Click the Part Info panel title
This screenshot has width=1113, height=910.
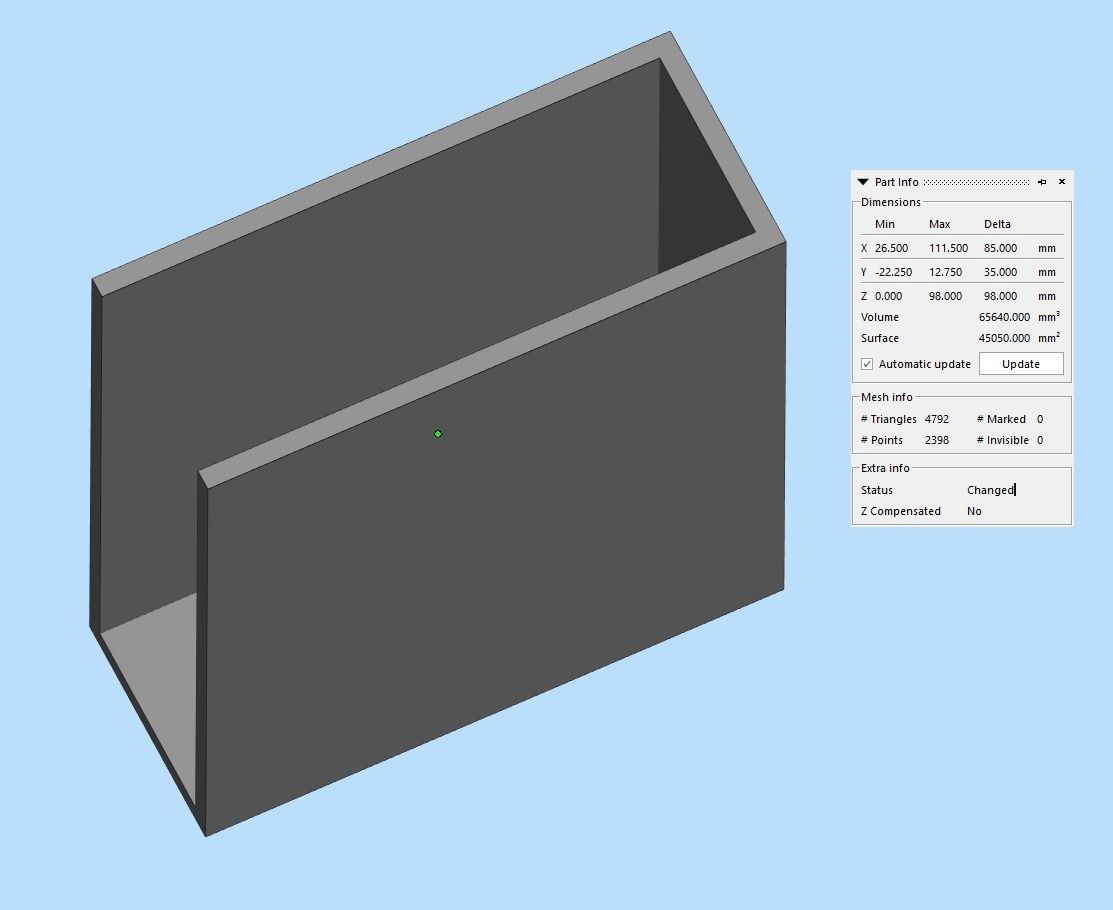897,182
